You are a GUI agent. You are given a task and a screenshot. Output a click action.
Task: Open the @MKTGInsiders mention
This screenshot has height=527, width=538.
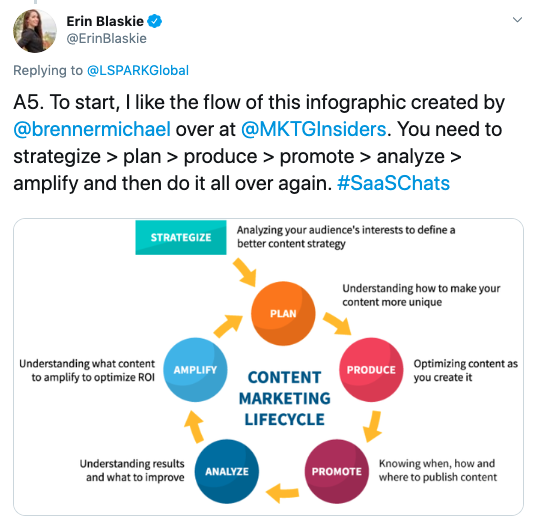coord(314,129)
